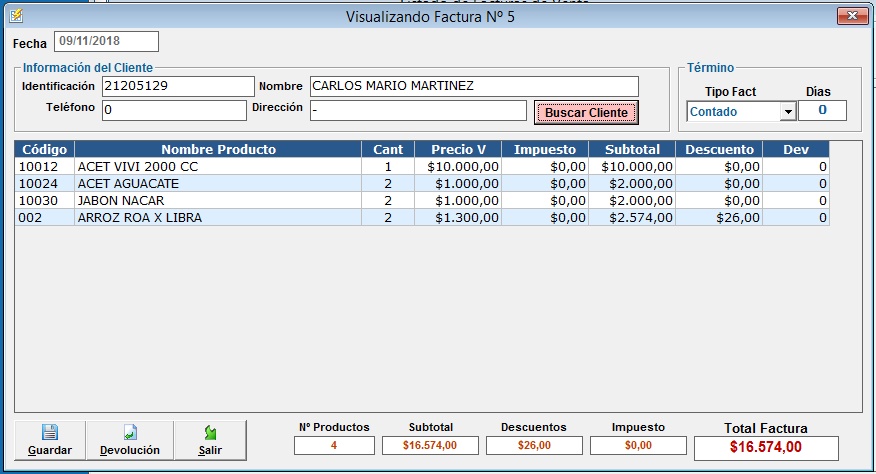Screen dimensions: 876x474
Task: Sort by the Nombre Producto column header
Action: [218, 149]
